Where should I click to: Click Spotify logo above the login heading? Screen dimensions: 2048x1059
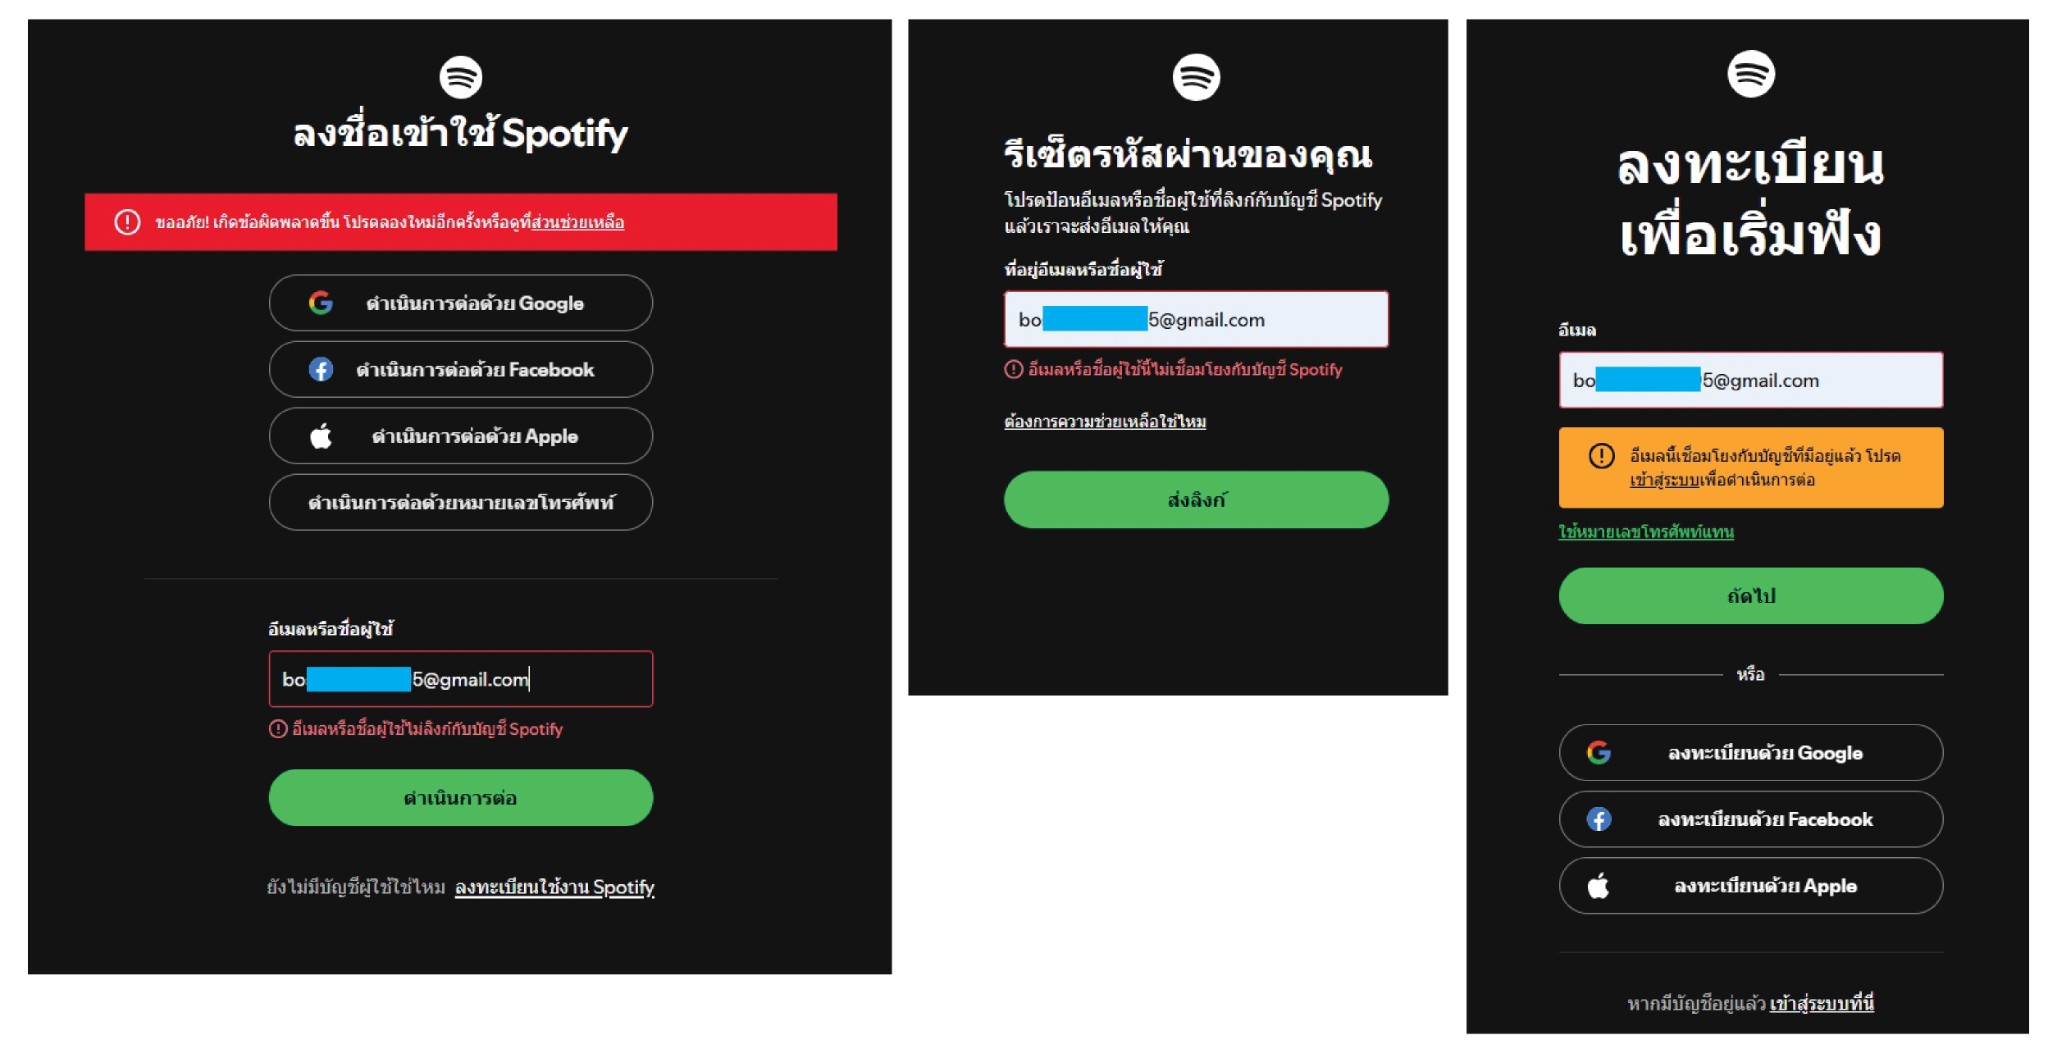pos(461,77)
